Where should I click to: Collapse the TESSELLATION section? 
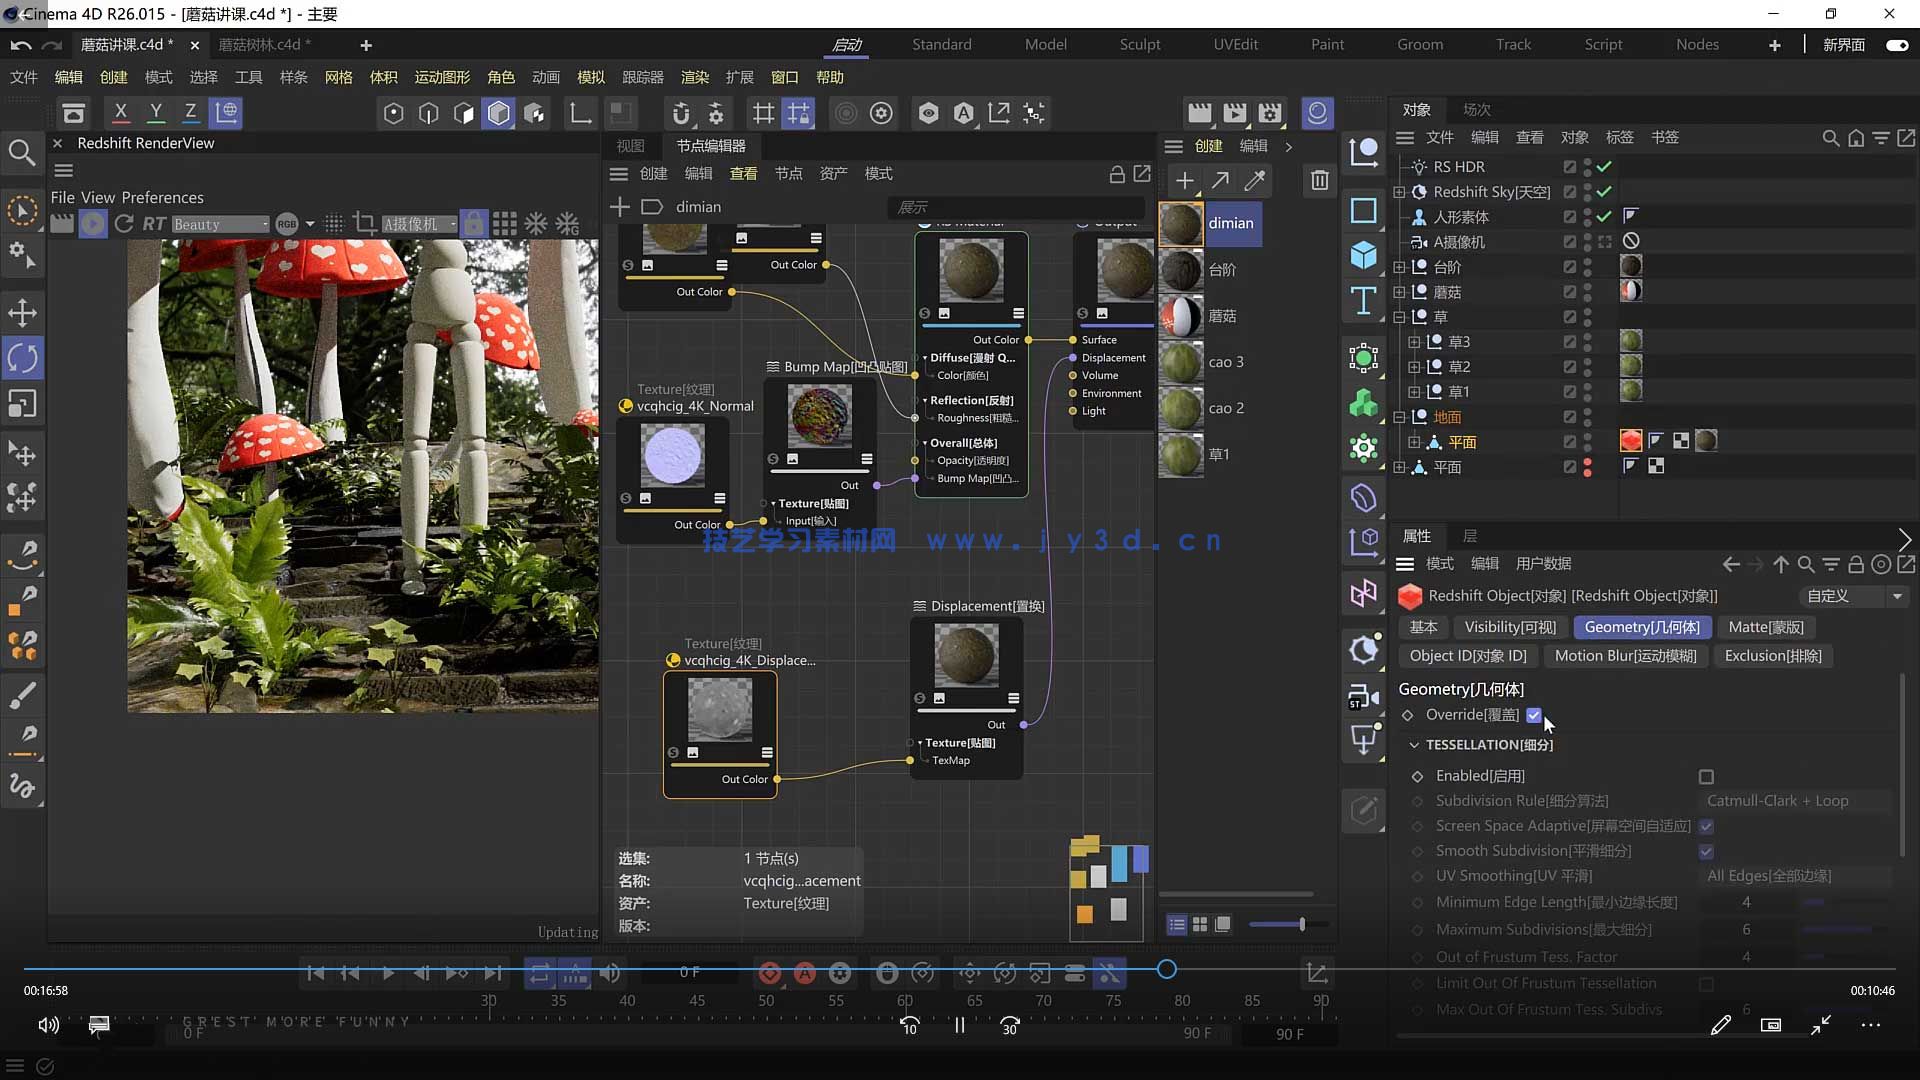point(1414,745)
